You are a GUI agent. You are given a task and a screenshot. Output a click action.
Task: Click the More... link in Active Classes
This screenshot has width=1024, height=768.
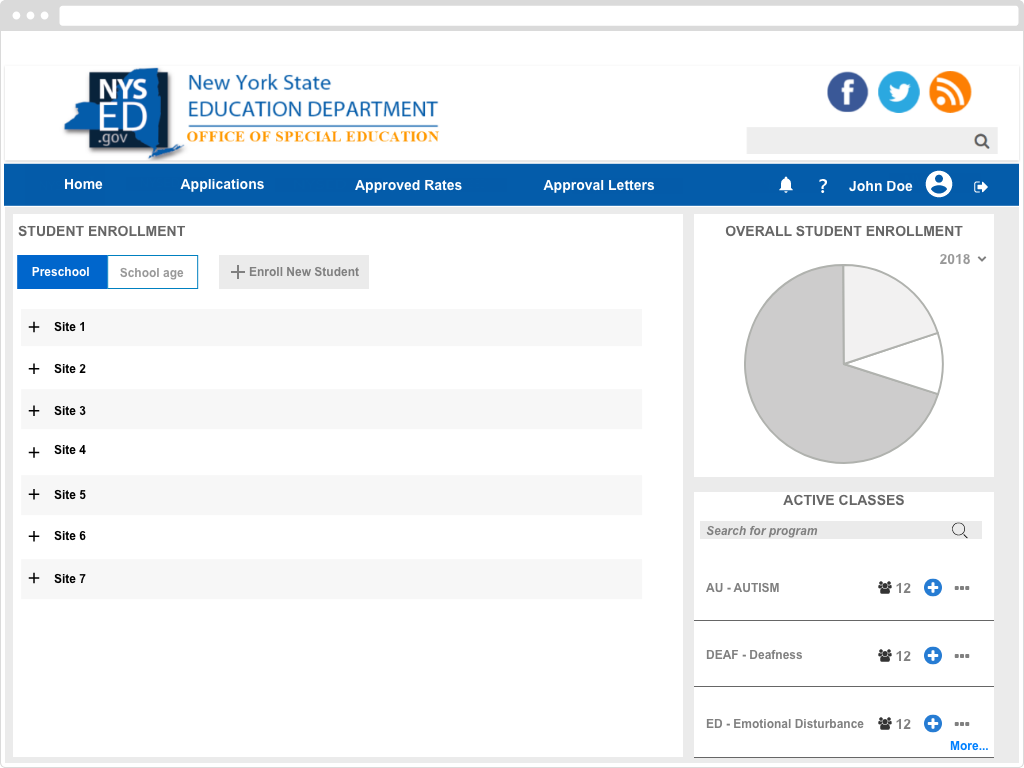point(968,746)
